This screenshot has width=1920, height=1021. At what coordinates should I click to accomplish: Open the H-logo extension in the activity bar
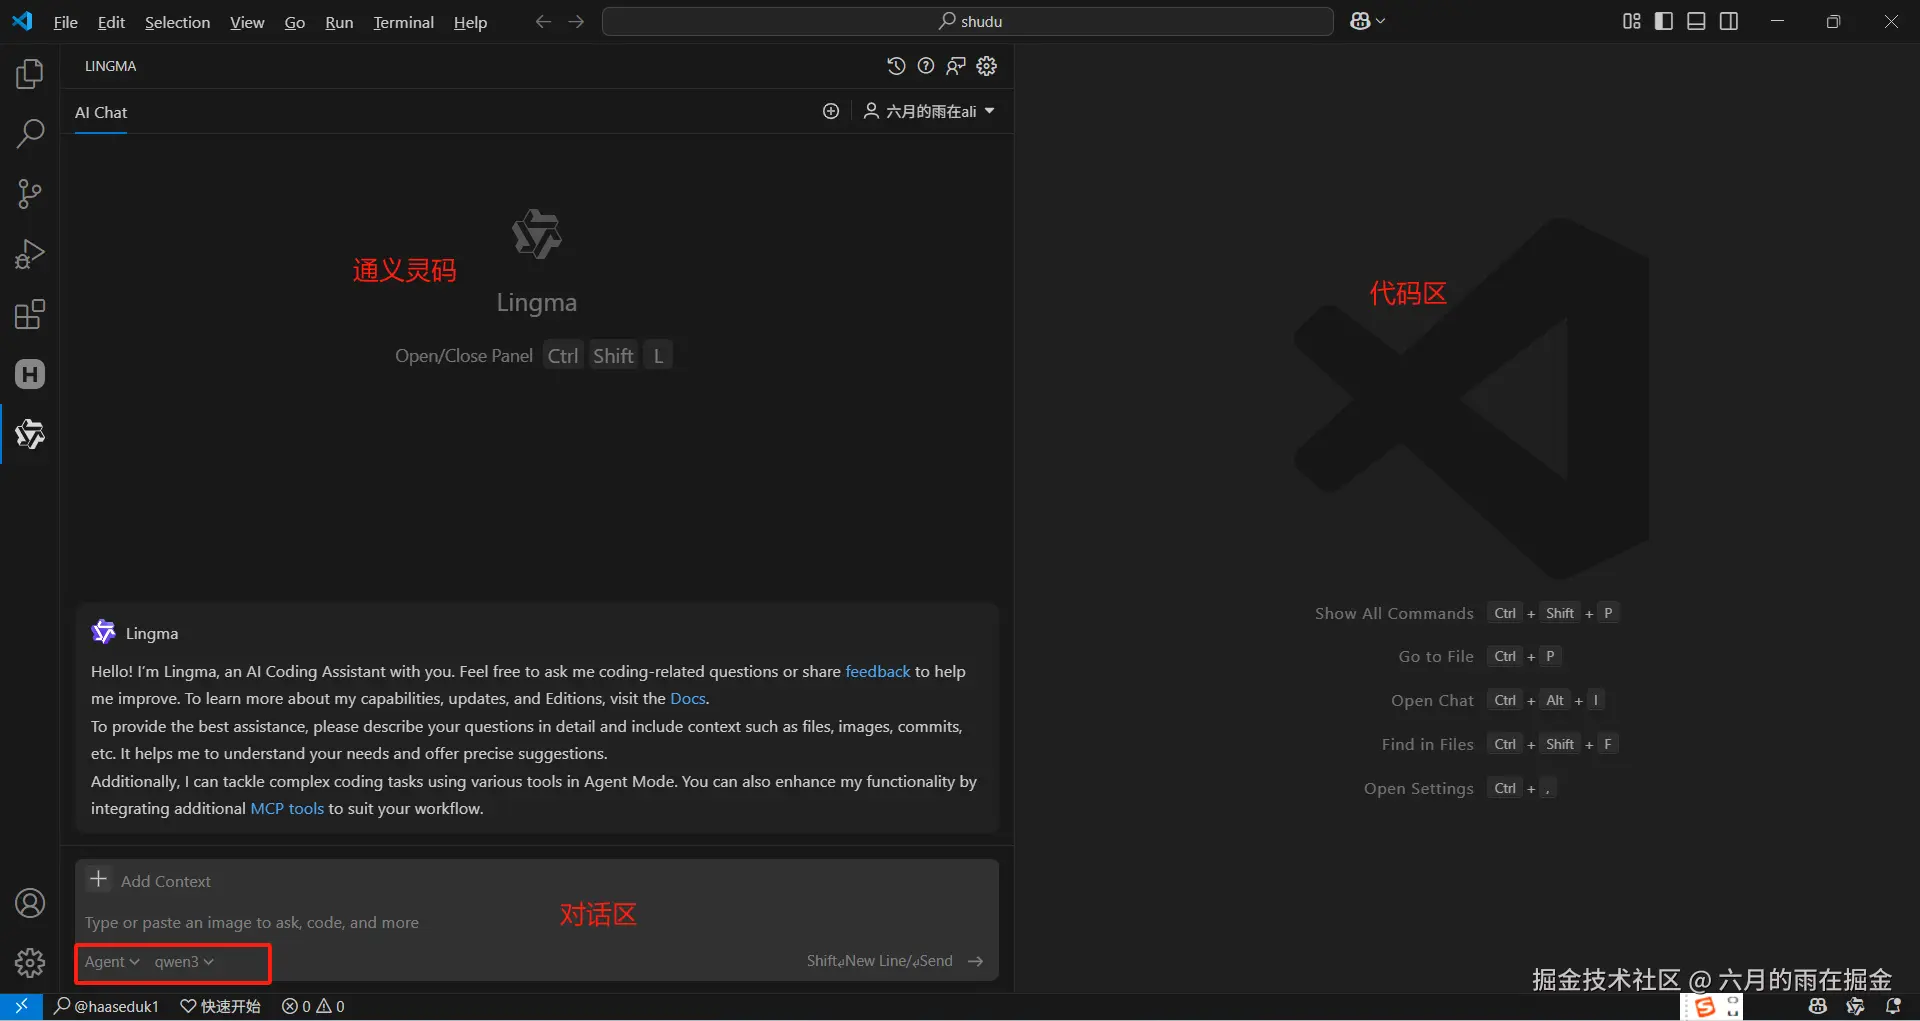pos(30,374)
